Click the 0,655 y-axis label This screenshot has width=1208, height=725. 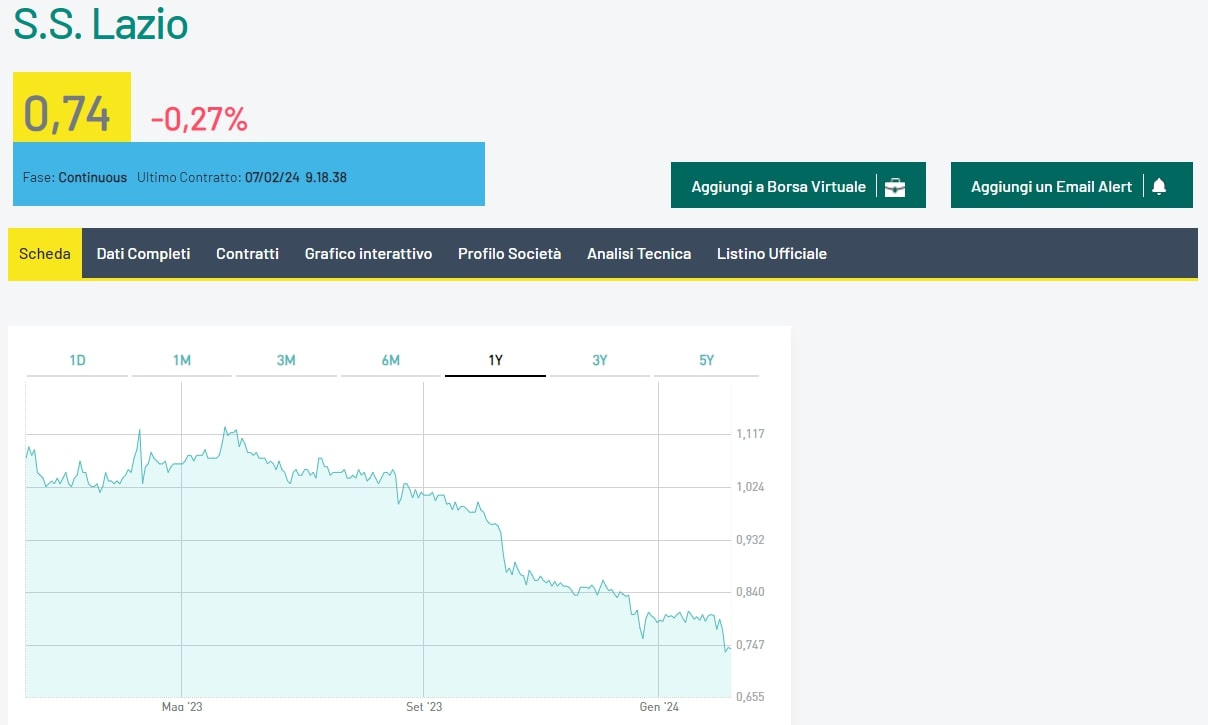pos(750,697)
